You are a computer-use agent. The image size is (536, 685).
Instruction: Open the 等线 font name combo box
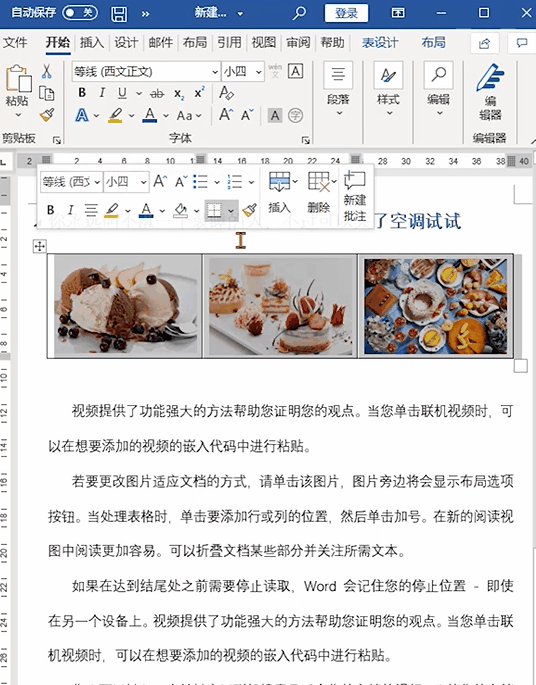tap(146, 71)
